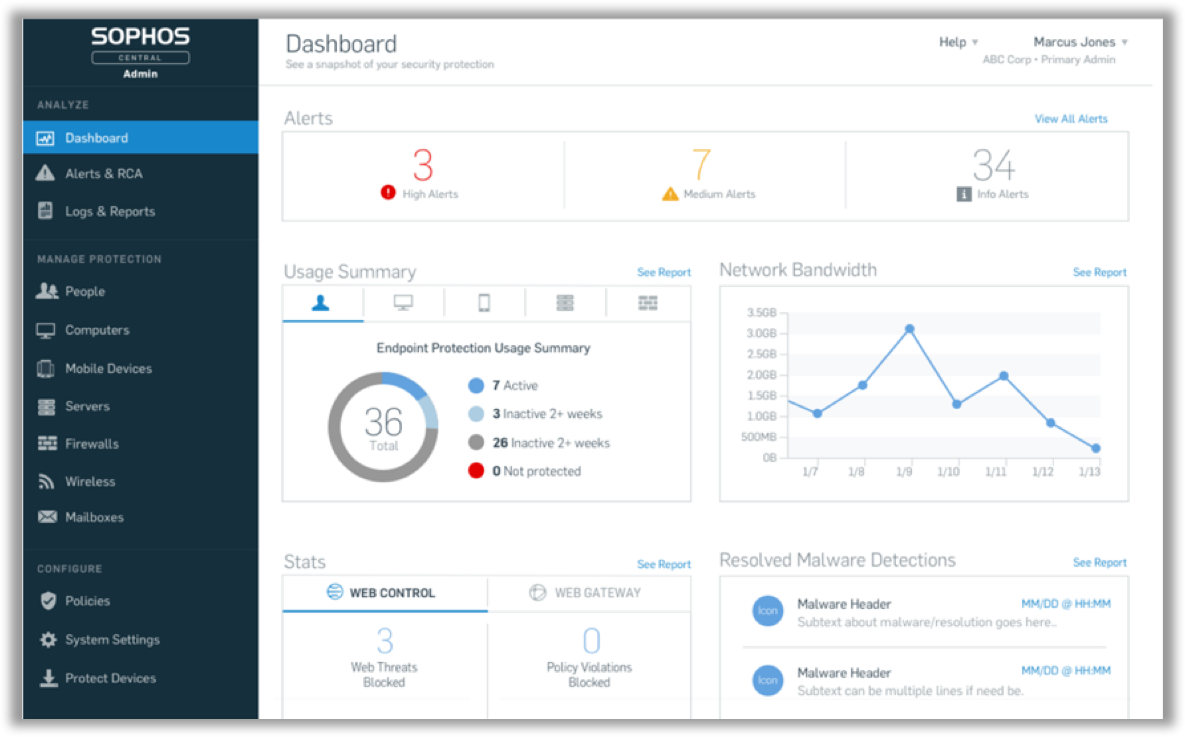Screen dimensions: 1185x737
Task: Click the Info Alerts square icon
Action: tap(964, 194)
